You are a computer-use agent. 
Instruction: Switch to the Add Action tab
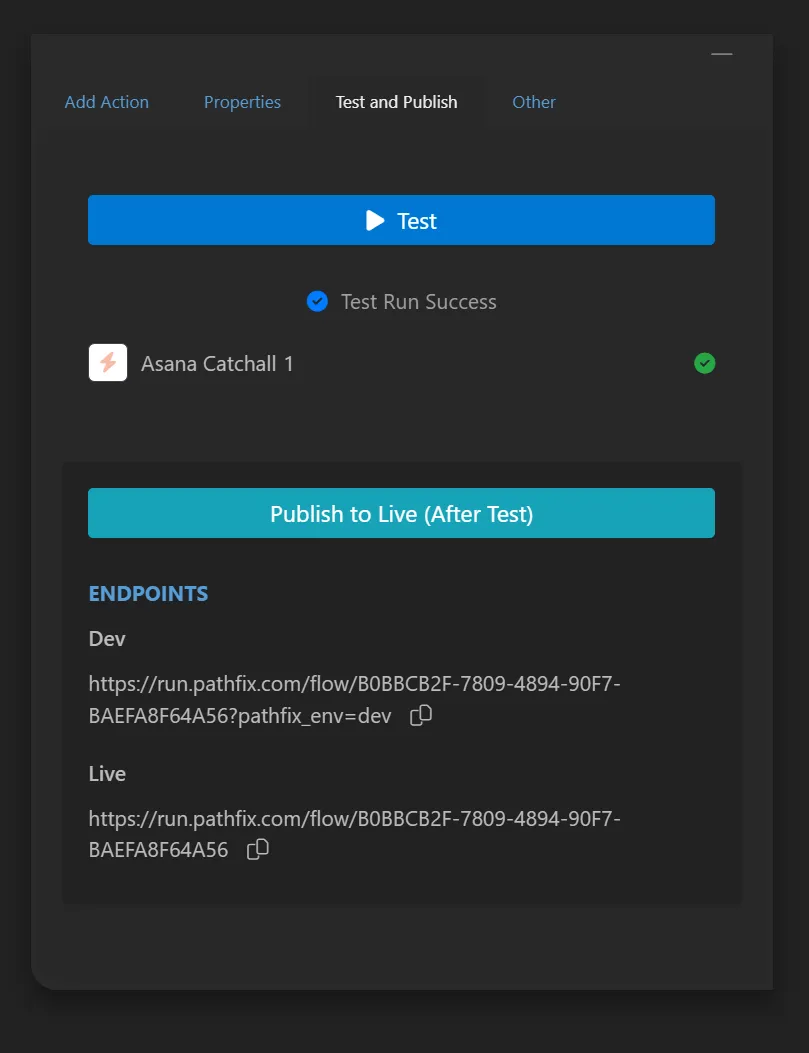pyautogui.click(x=107, y=102)
